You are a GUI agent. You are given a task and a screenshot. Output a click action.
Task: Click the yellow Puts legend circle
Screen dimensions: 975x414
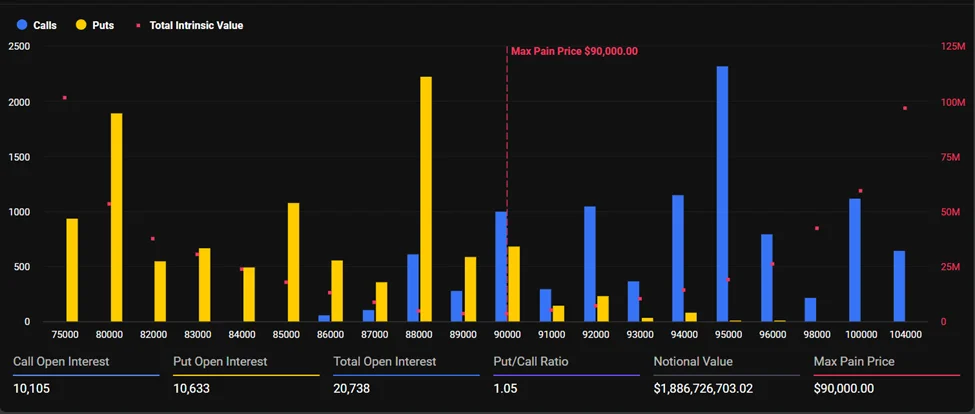81,24
